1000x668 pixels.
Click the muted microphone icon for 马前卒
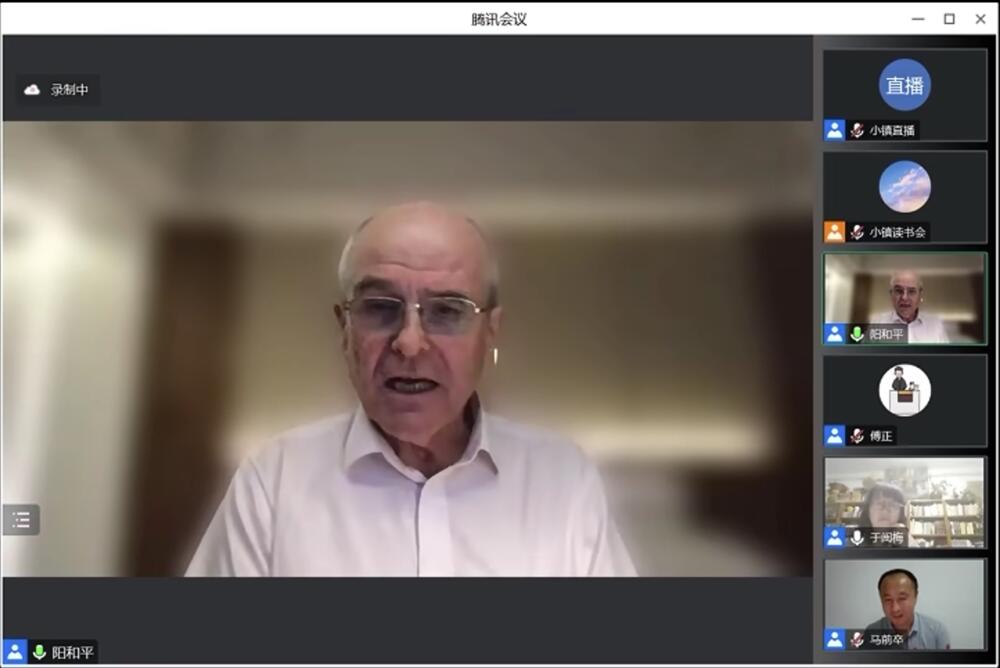(857, 639)
